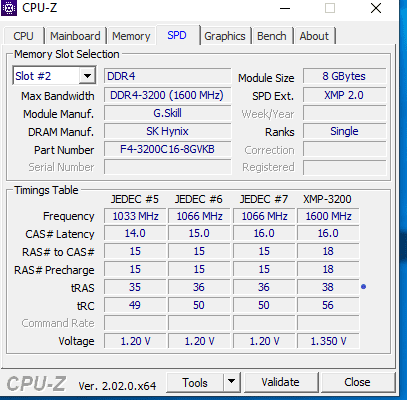Image resolution: width=407 pixels, height=400 pixels.
Task: Click the Tools button
Action: tap(195, 382)
